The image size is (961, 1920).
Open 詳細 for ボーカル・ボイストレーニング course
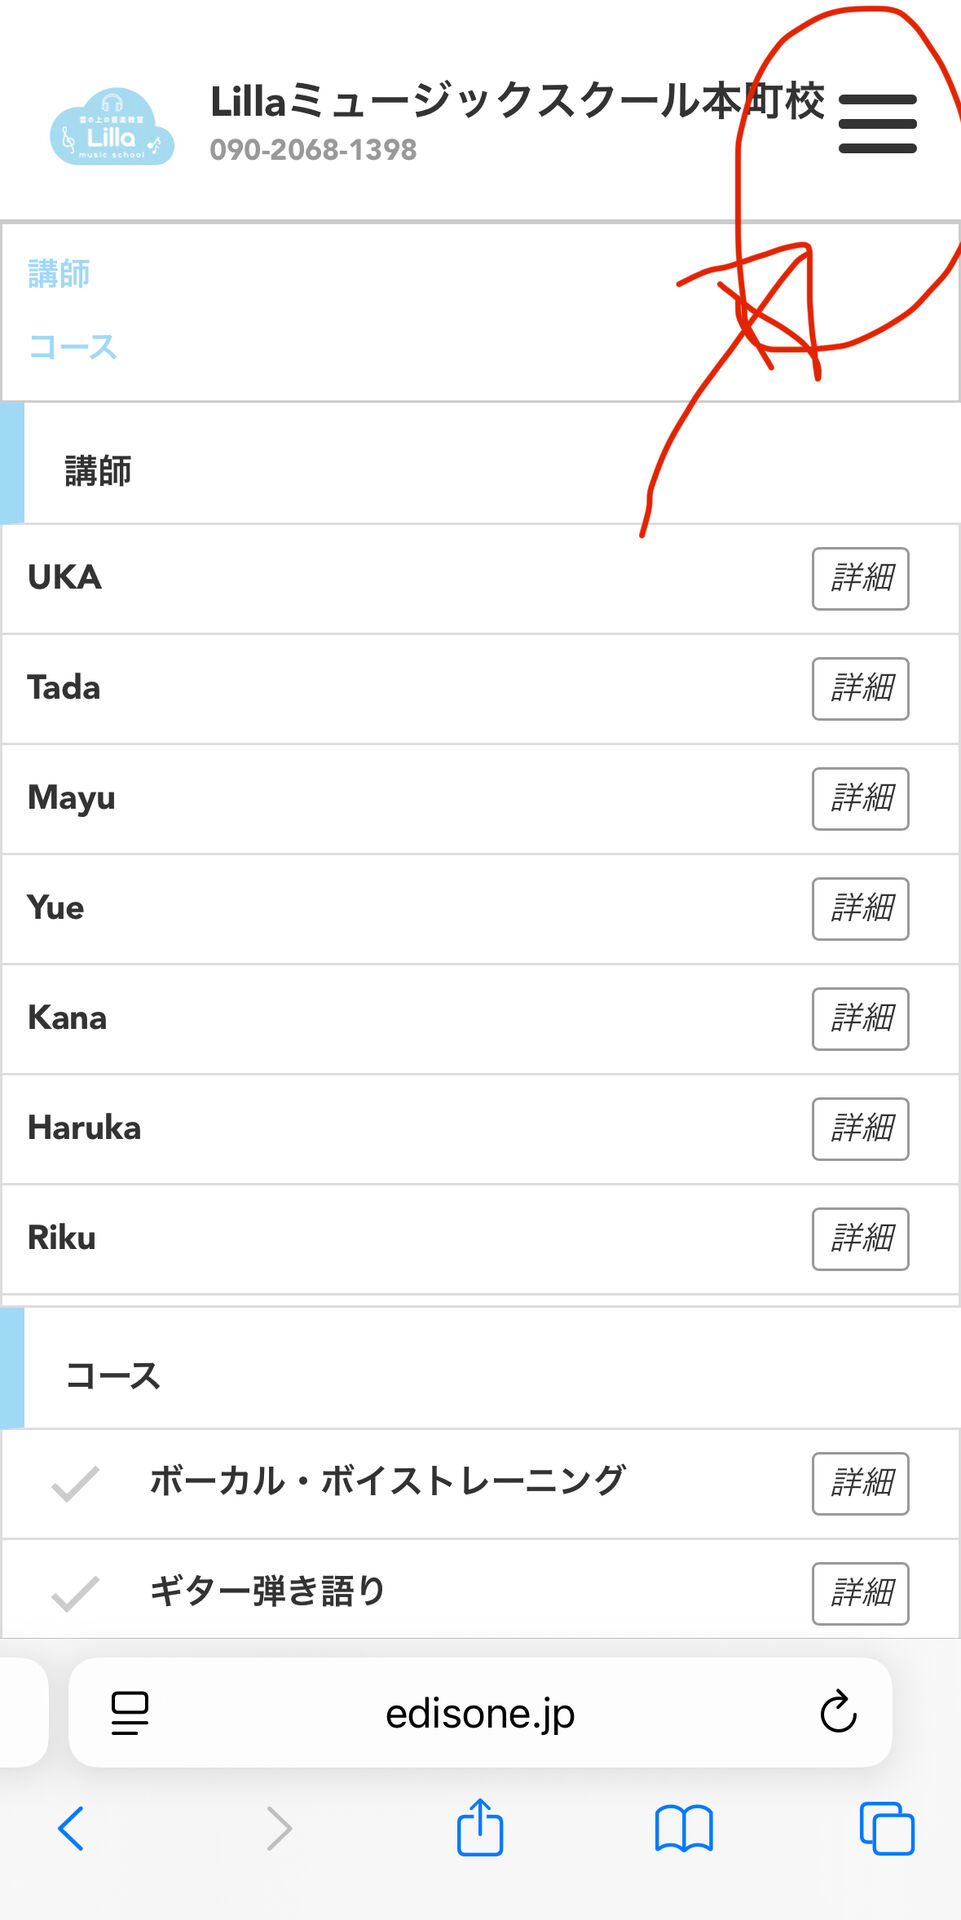(x=860, y=1483)
